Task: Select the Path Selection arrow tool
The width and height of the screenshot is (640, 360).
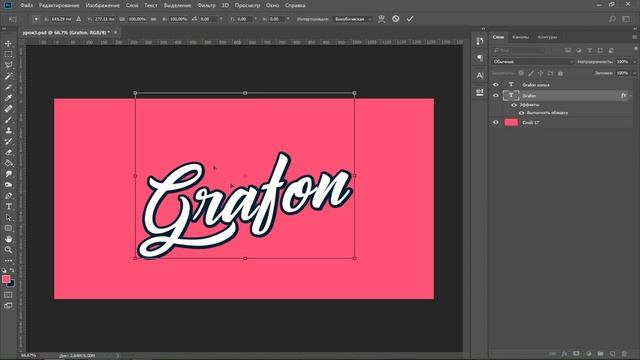Action: (8, 218)
